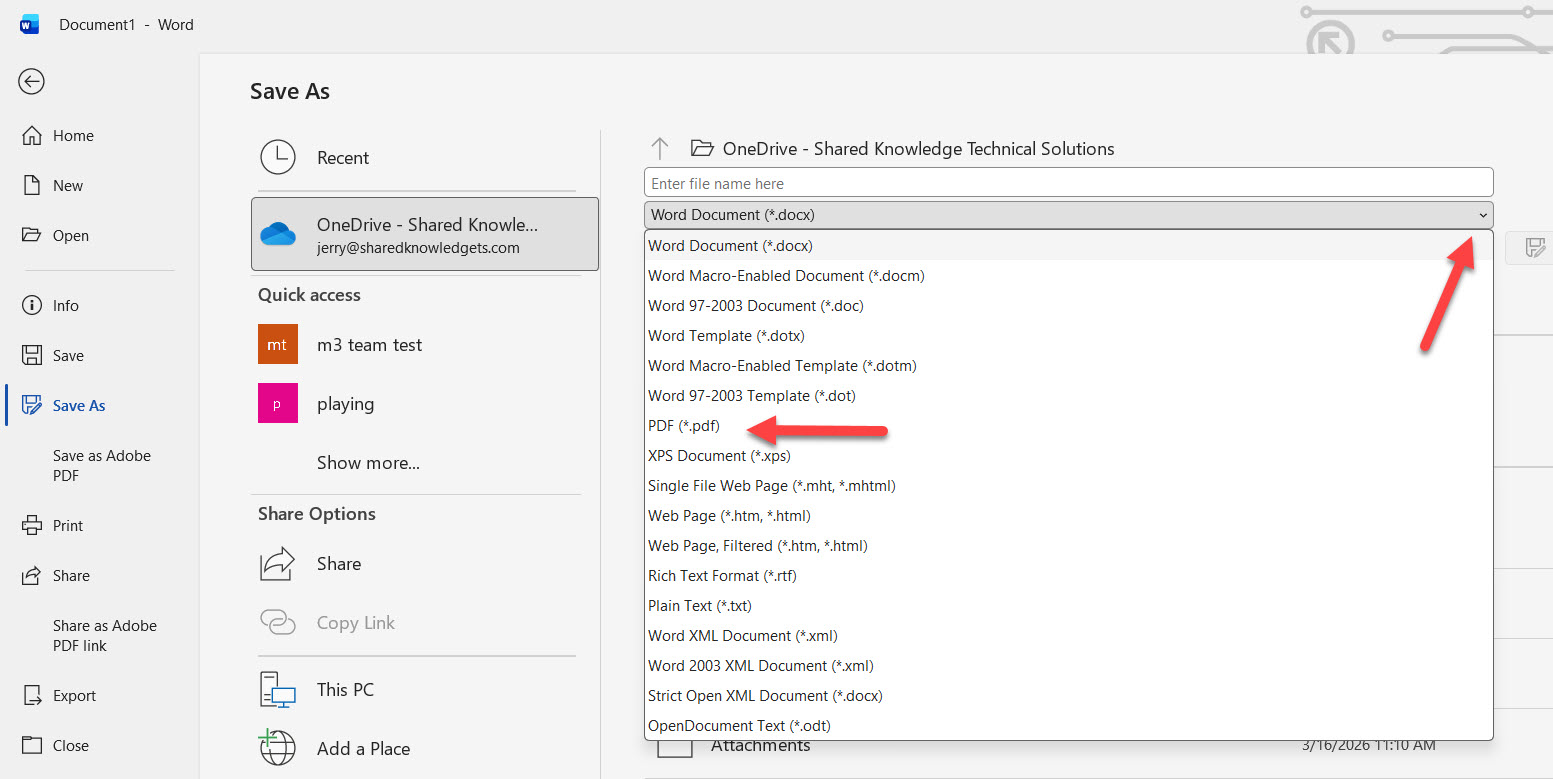Choose Word Macro-Enabled Template (*.dotm)
Screen dimensions: 1553x779
coord(1068,366)
